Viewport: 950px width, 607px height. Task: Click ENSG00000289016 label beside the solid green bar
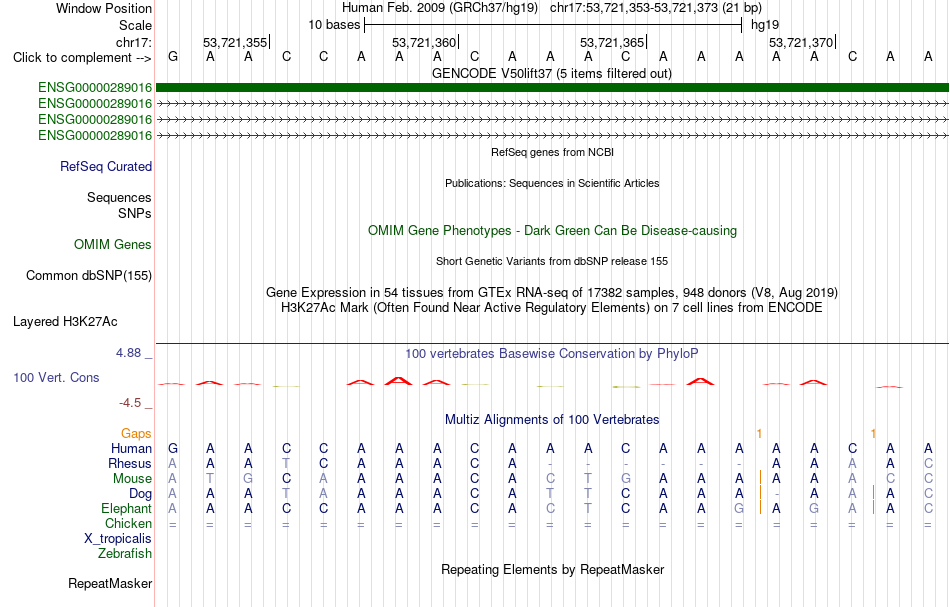95,88
